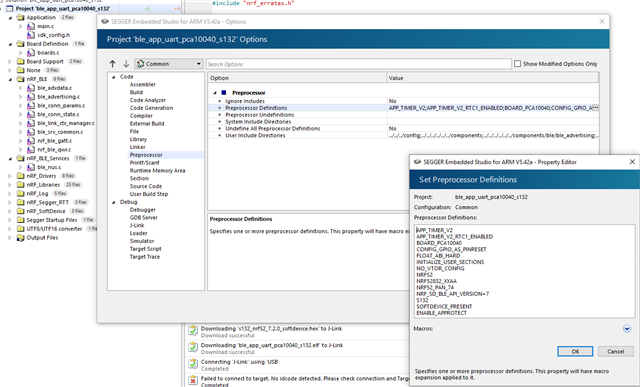Click the main.c file icon

tap(31, 26)
